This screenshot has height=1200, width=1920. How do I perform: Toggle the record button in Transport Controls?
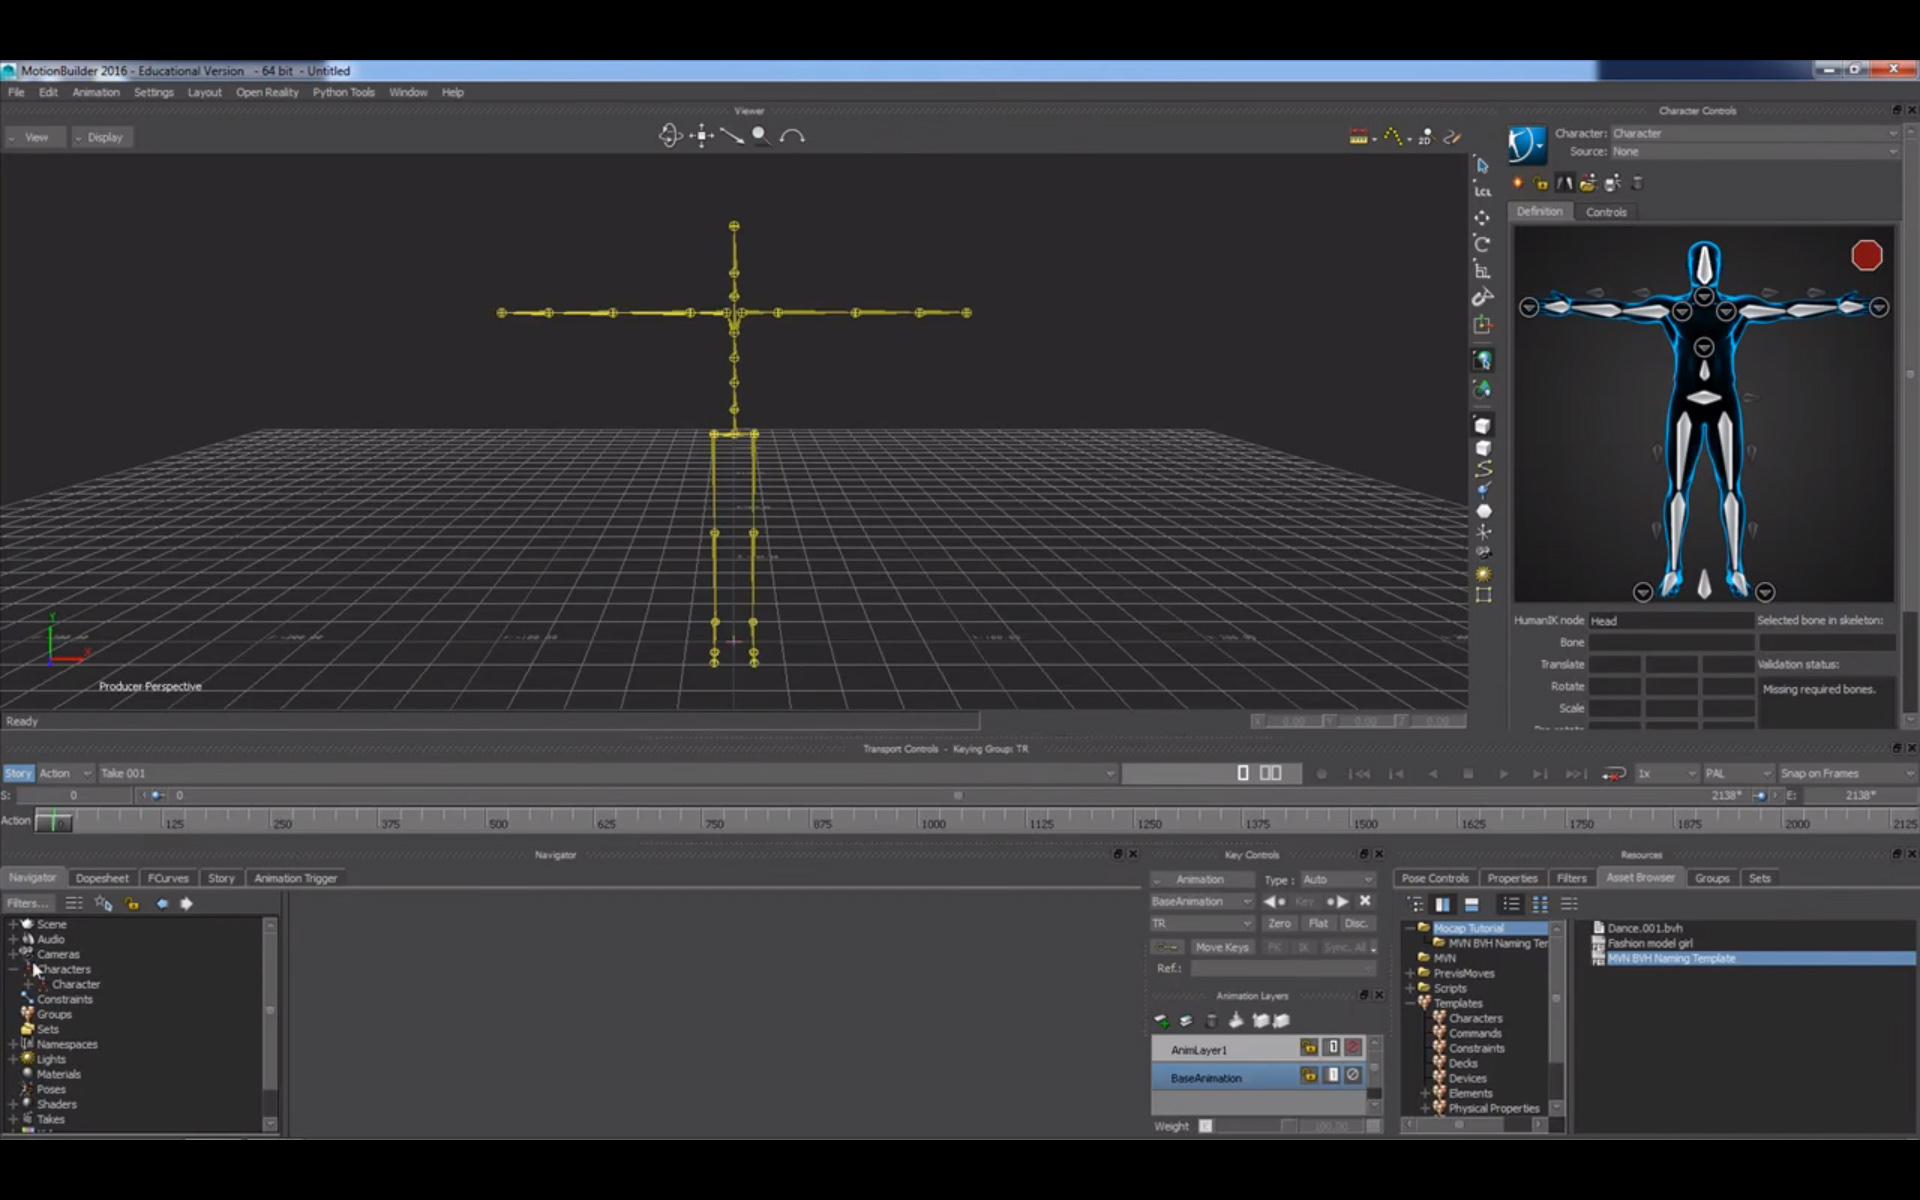1322,774
